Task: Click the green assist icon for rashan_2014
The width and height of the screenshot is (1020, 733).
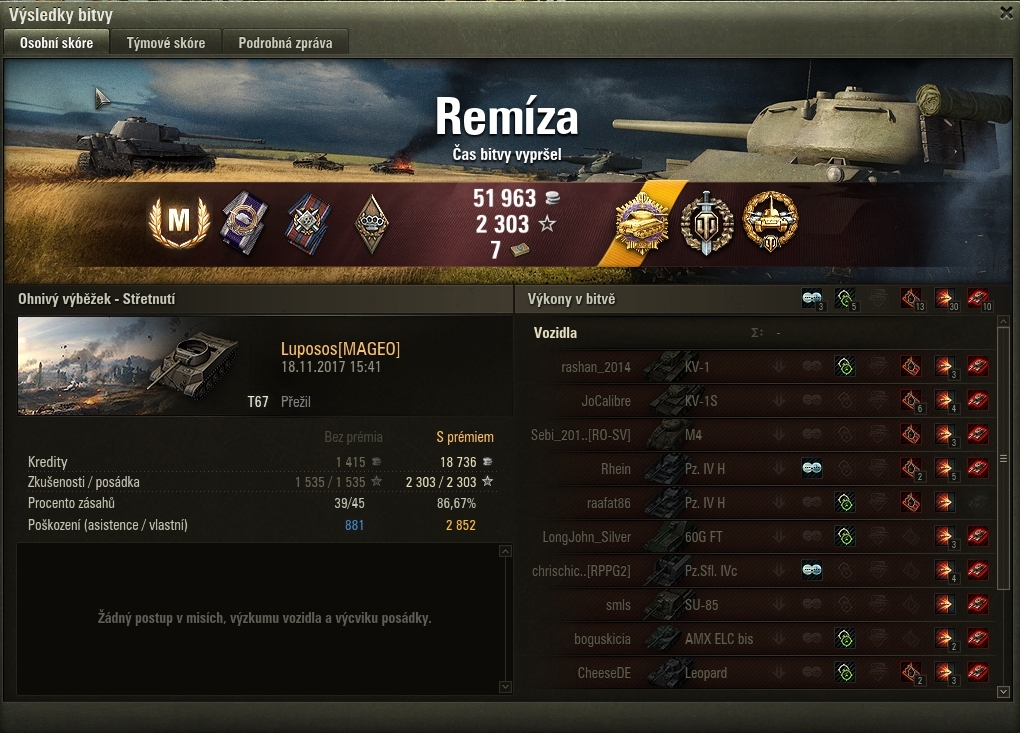Action: click(845, 366)
